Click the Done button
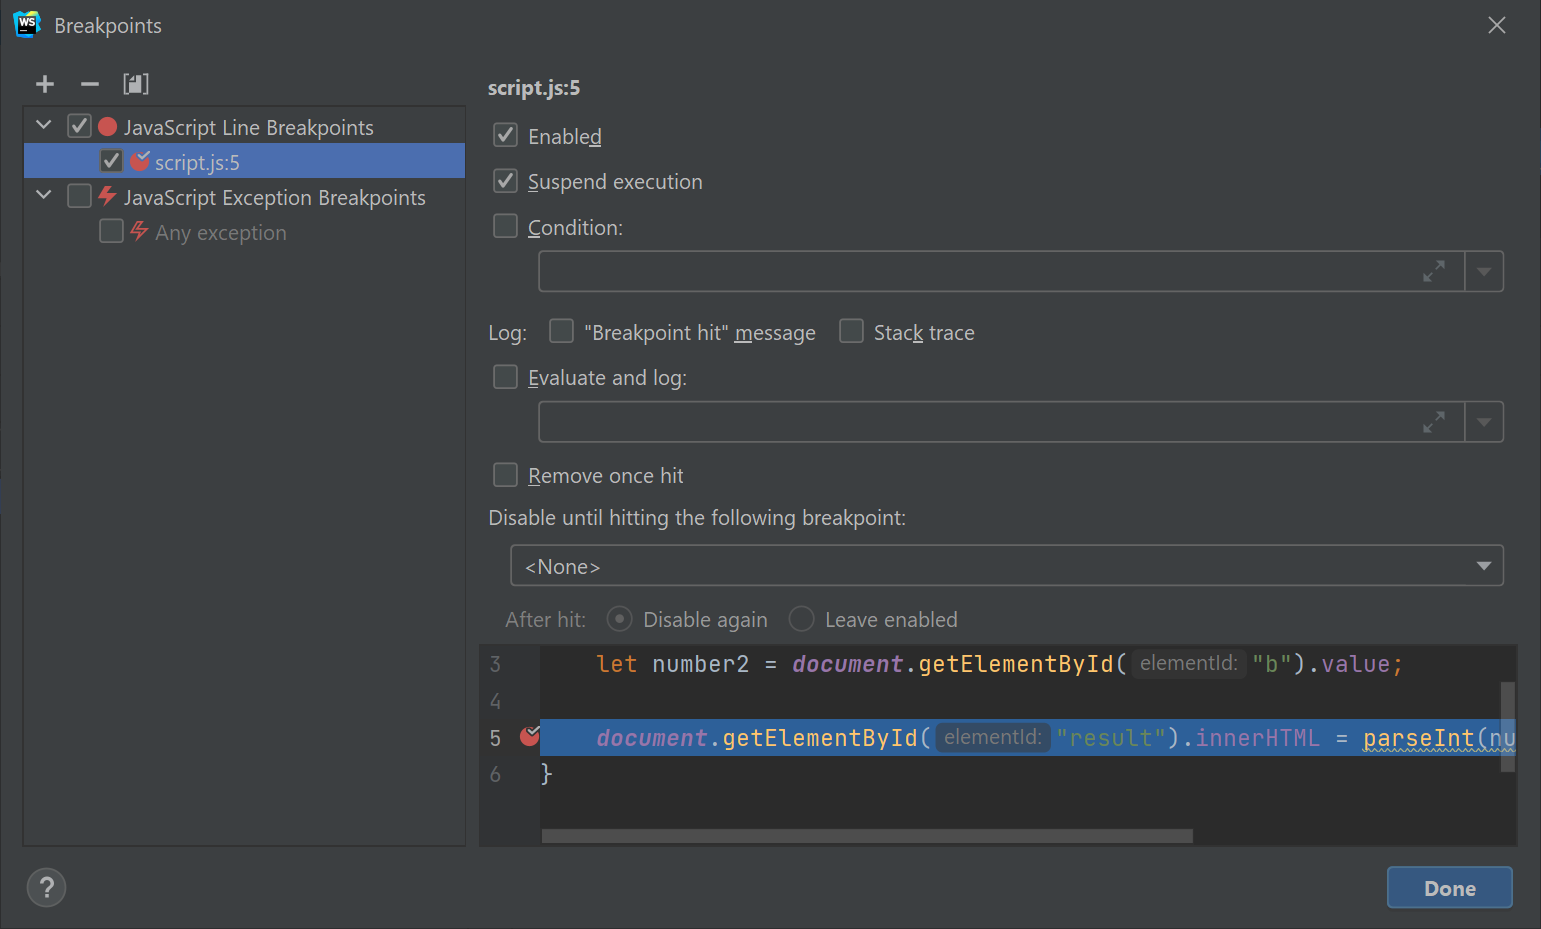Viewport: 1541px width, 929px height. 1449,887
